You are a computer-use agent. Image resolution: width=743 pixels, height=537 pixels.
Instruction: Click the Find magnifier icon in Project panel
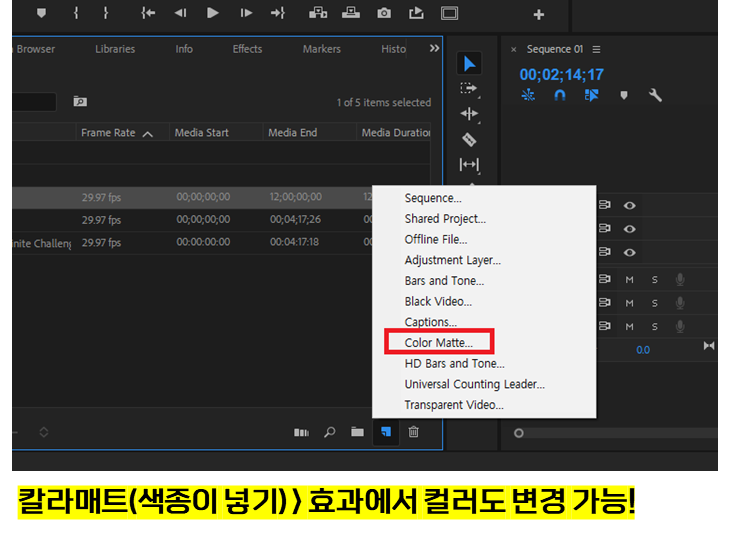(x=329, y=432)
